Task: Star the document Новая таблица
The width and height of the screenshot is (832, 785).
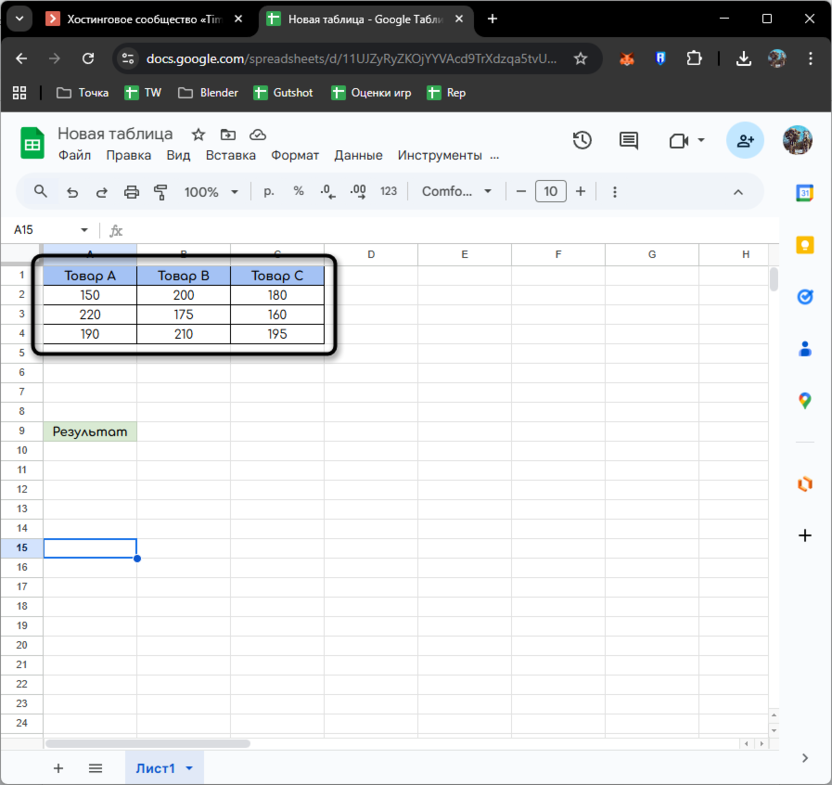Action: 198,134
